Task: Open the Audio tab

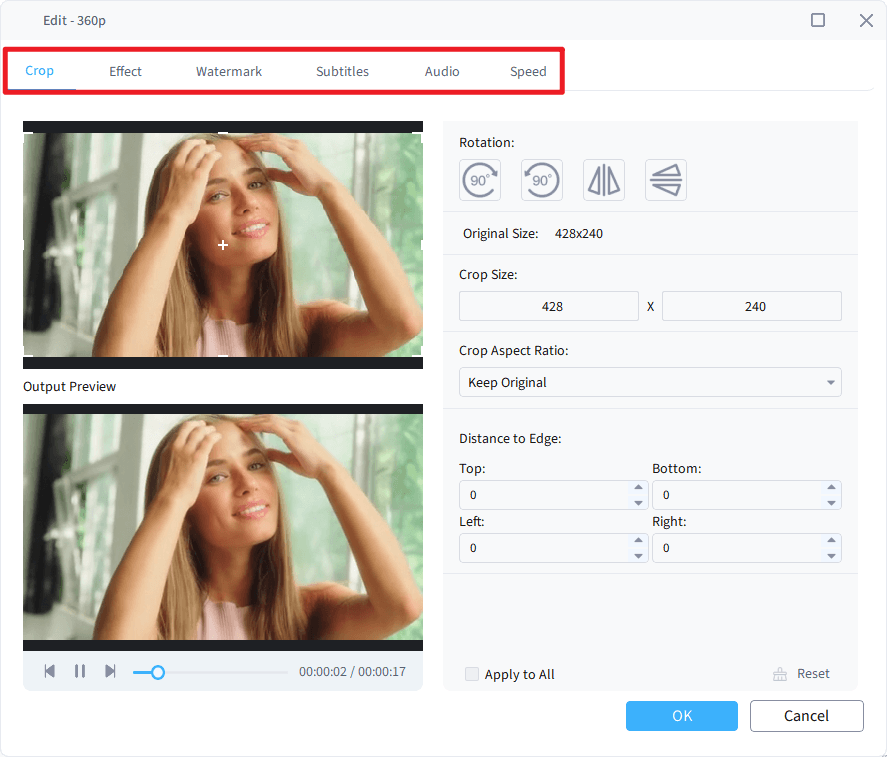Action: (441, 71)
